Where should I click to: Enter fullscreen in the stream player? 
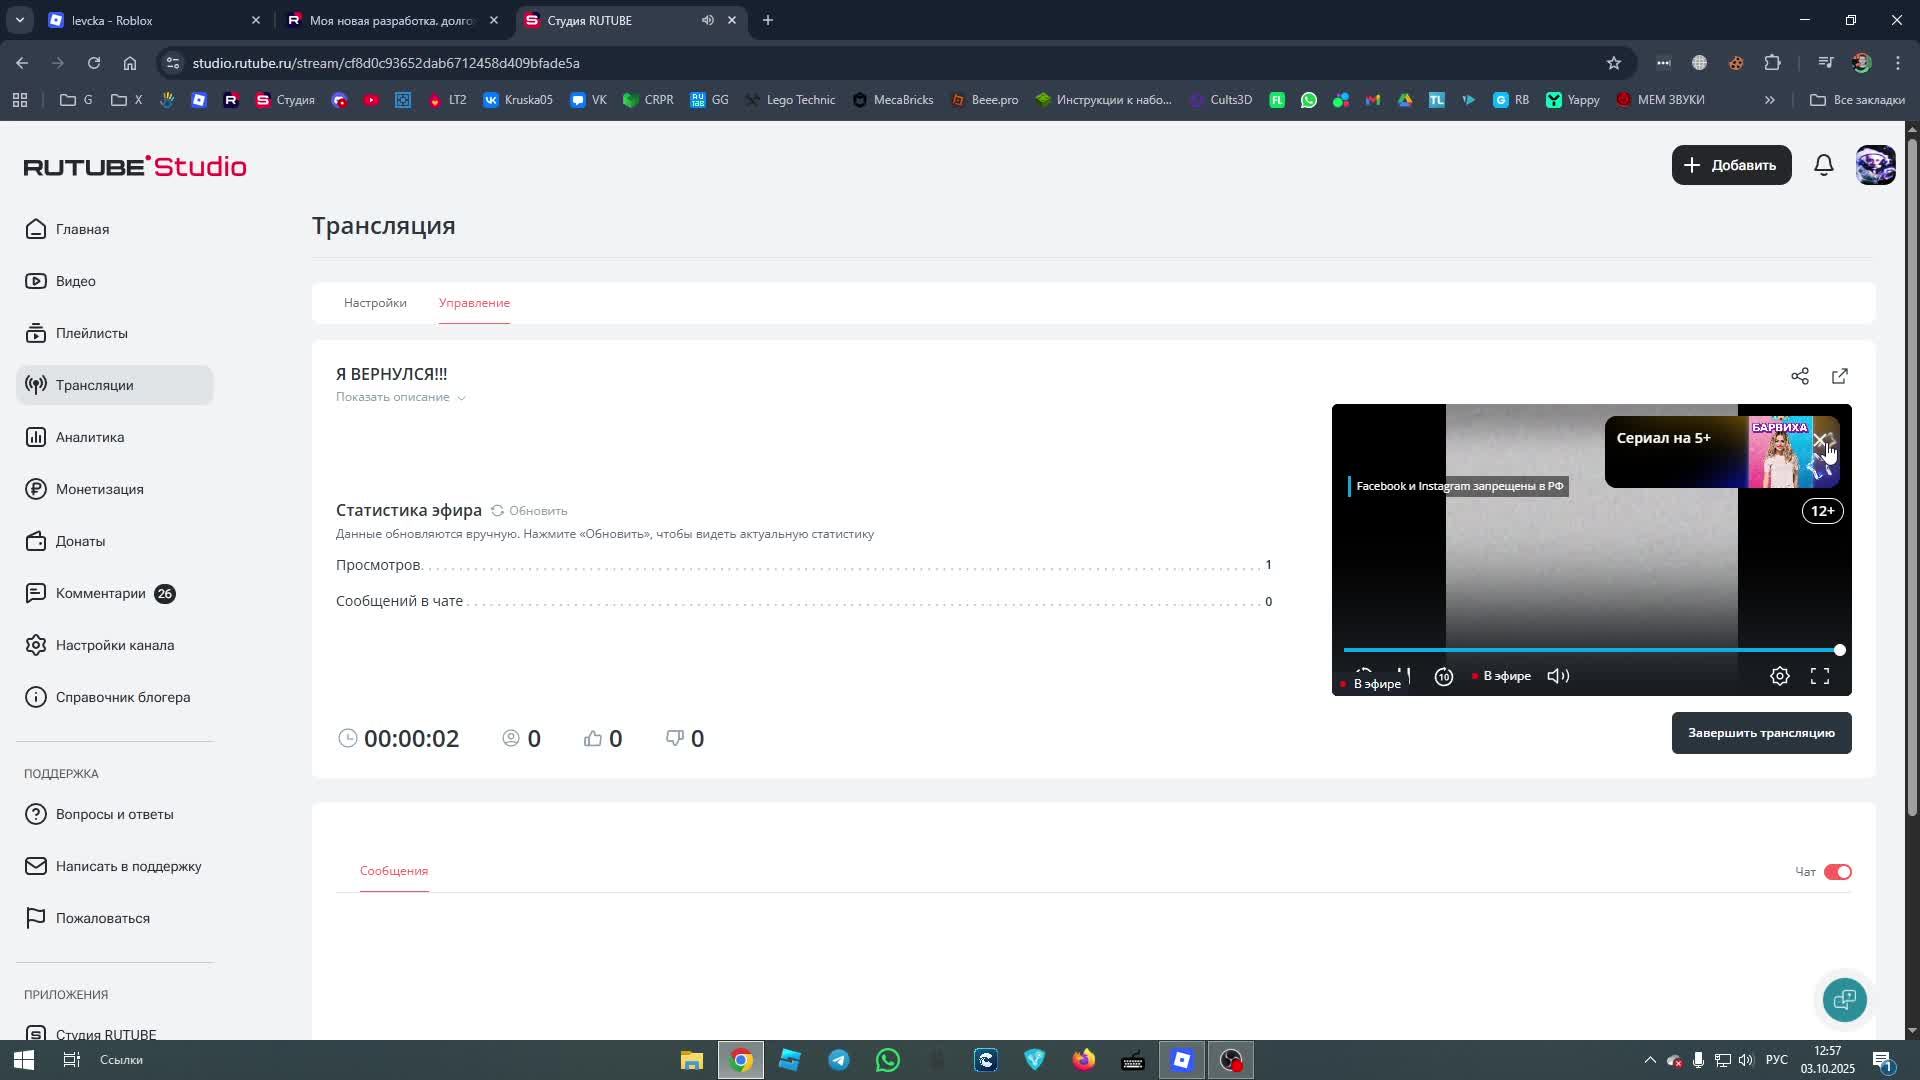1820,676
